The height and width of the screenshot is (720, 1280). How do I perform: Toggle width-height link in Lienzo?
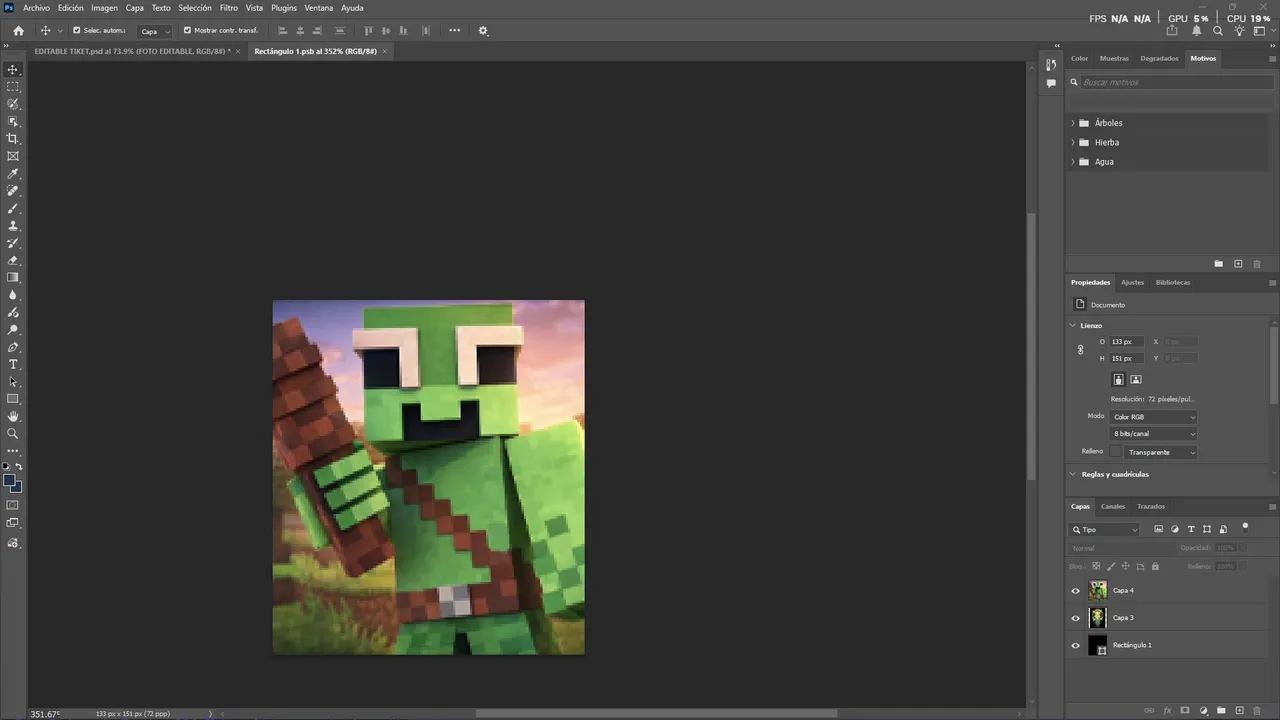tap(1081, 350)
